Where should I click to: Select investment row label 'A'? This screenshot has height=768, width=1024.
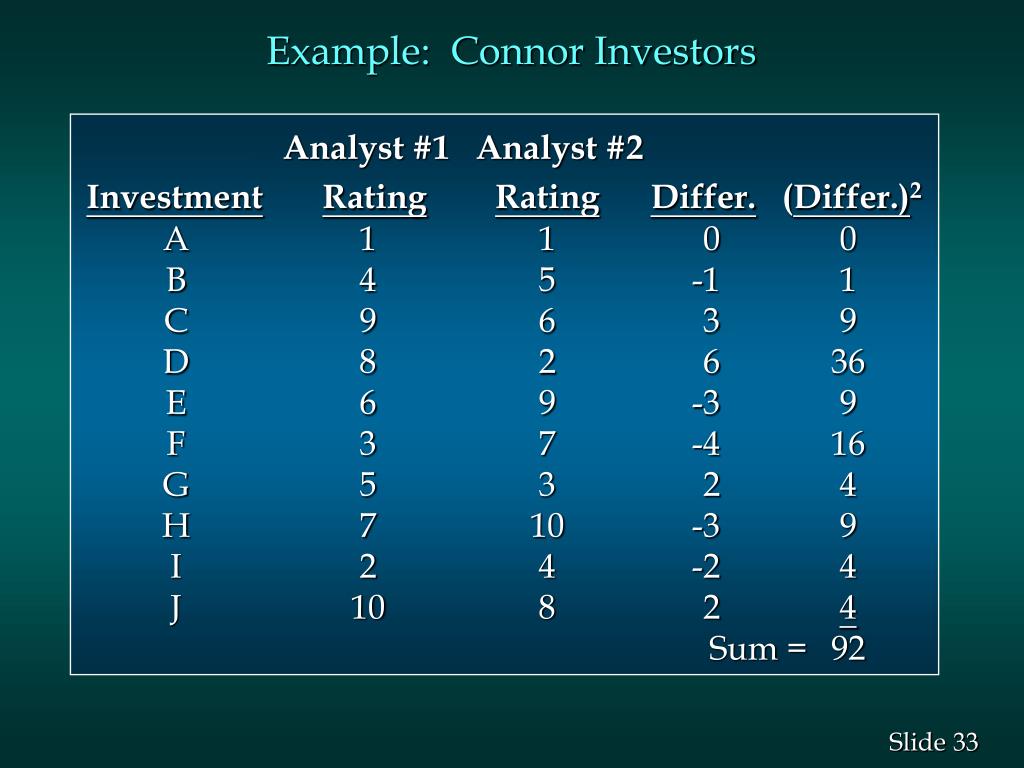click(176, 239)
